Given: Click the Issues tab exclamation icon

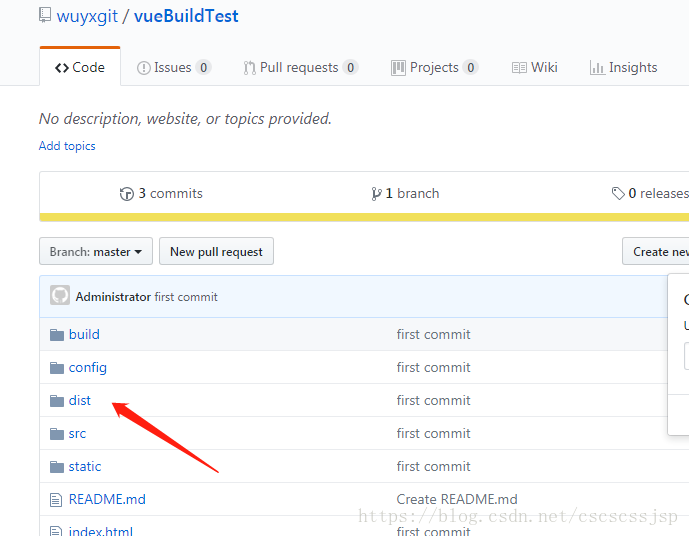Looking at the screenshot, I should click(143, 68).
